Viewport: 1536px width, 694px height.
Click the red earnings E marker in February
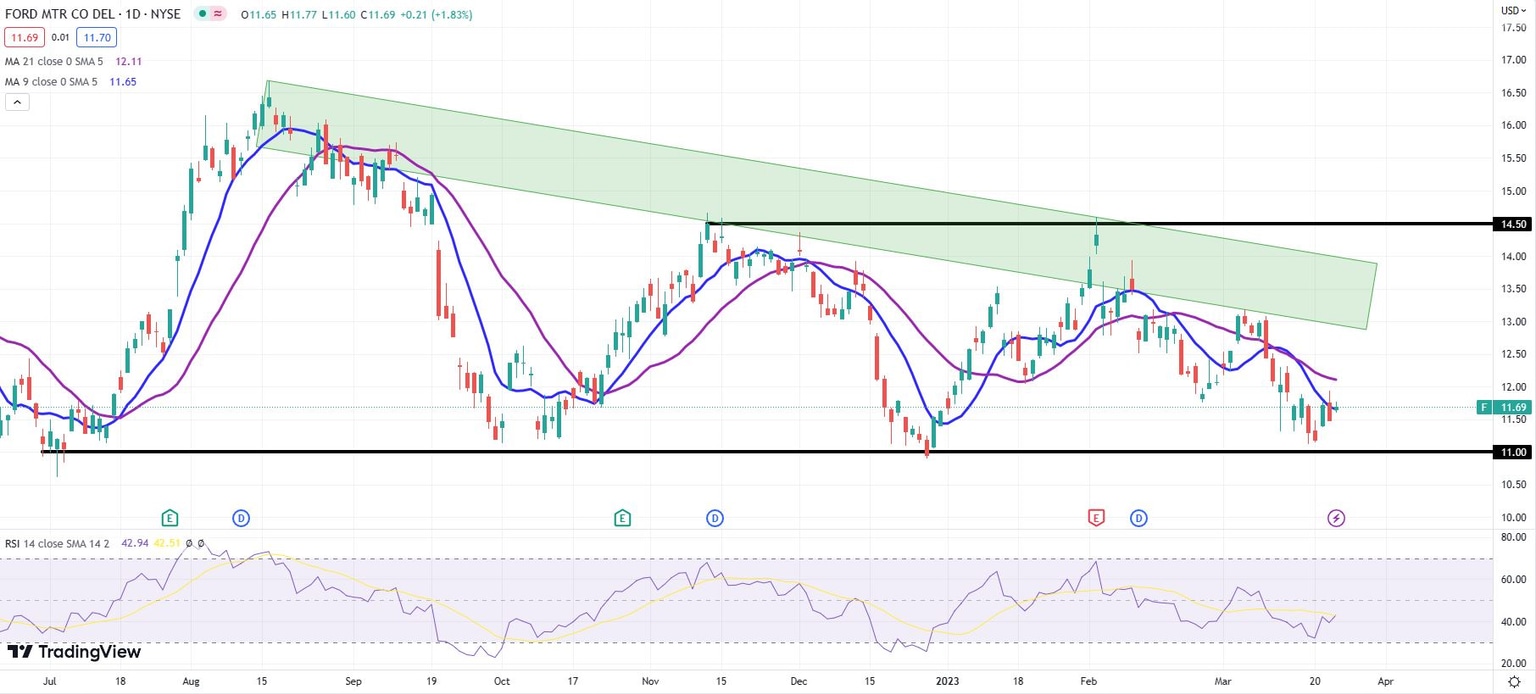coord(1097,518)
